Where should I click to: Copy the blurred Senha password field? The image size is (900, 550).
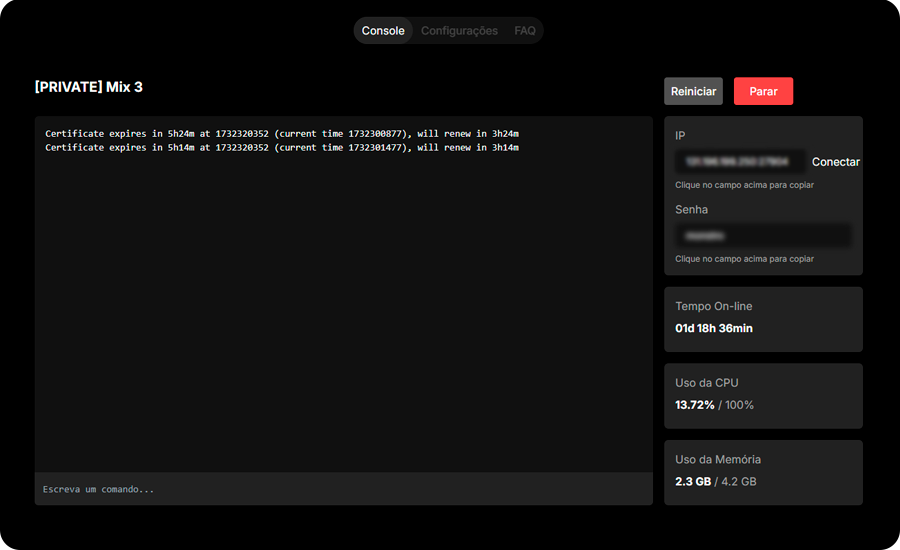(763, 236)
